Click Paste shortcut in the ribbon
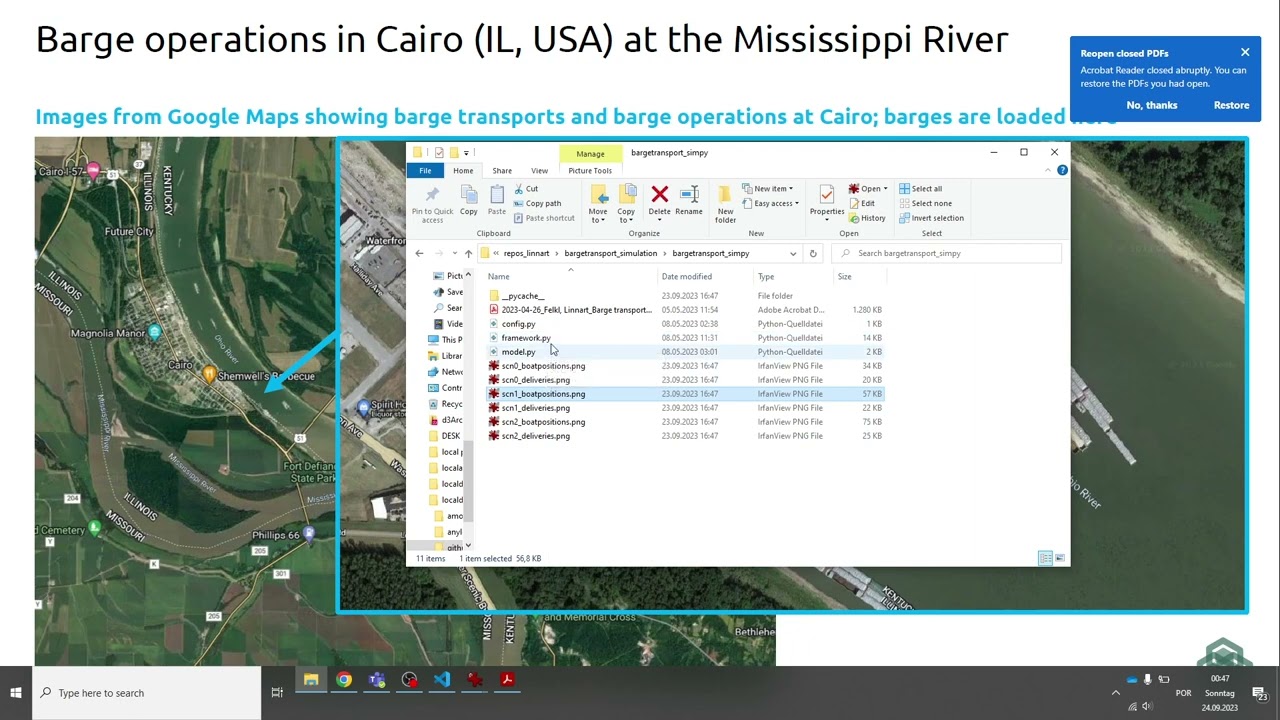The height and width of the screenshot is (720, 1280). click(x=544, y=218)
